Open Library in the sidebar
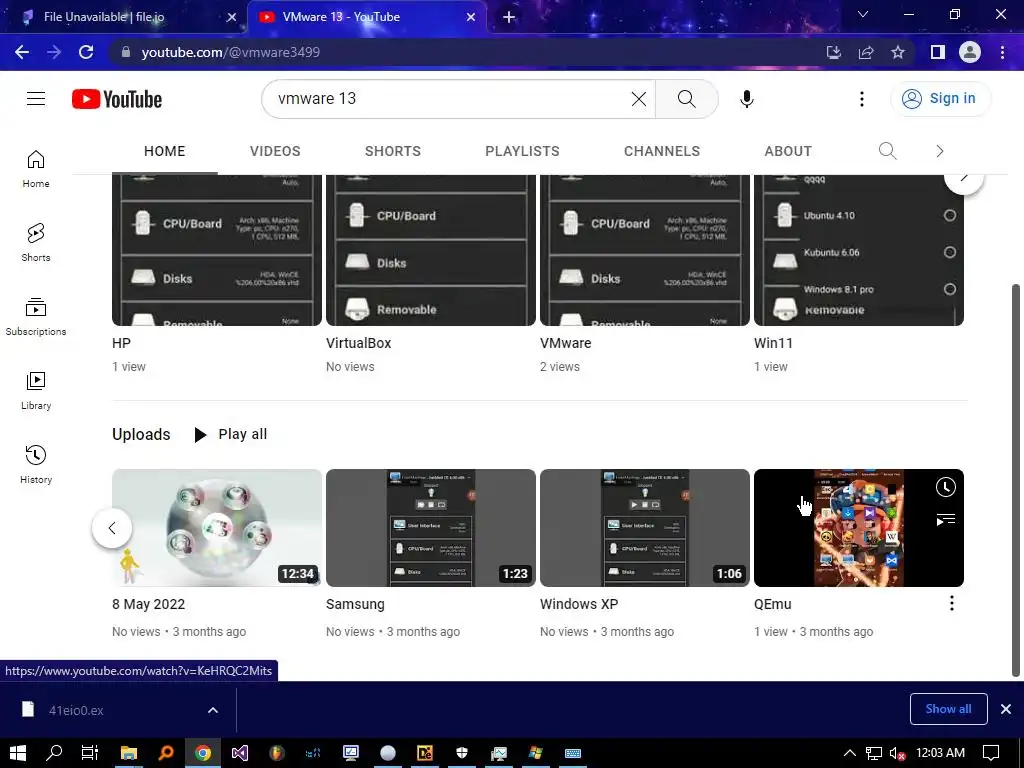The height and width of the screenshot is (768, 1024). point(36,391)
